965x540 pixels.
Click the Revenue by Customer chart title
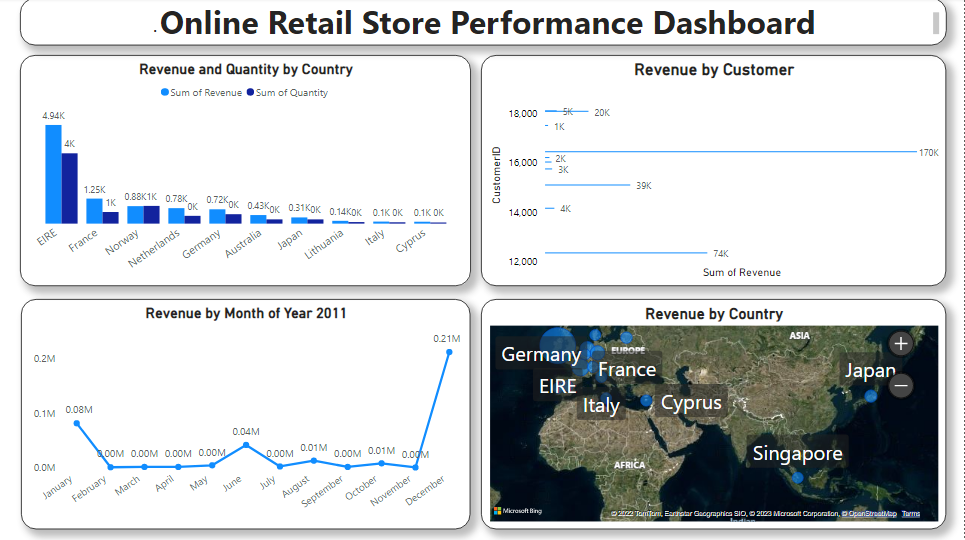click(x=714, y=70)
